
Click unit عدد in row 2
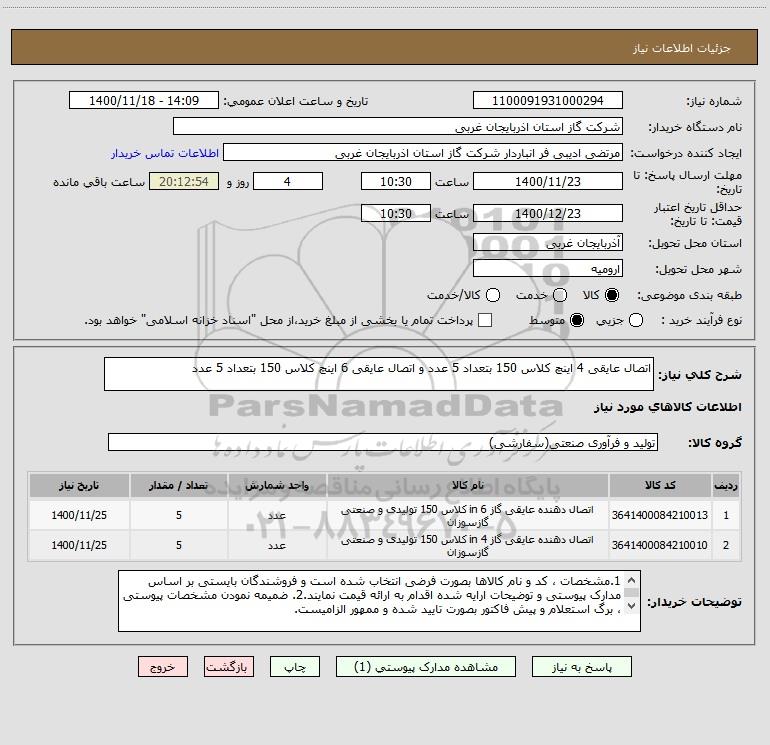(277, 546)
